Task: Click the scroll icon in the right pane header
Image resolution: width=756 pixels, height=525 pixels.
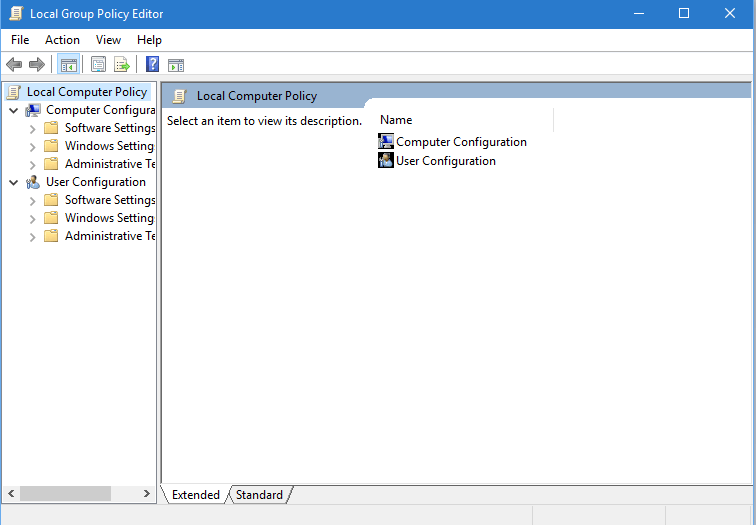Action: [x=180, y=96]
